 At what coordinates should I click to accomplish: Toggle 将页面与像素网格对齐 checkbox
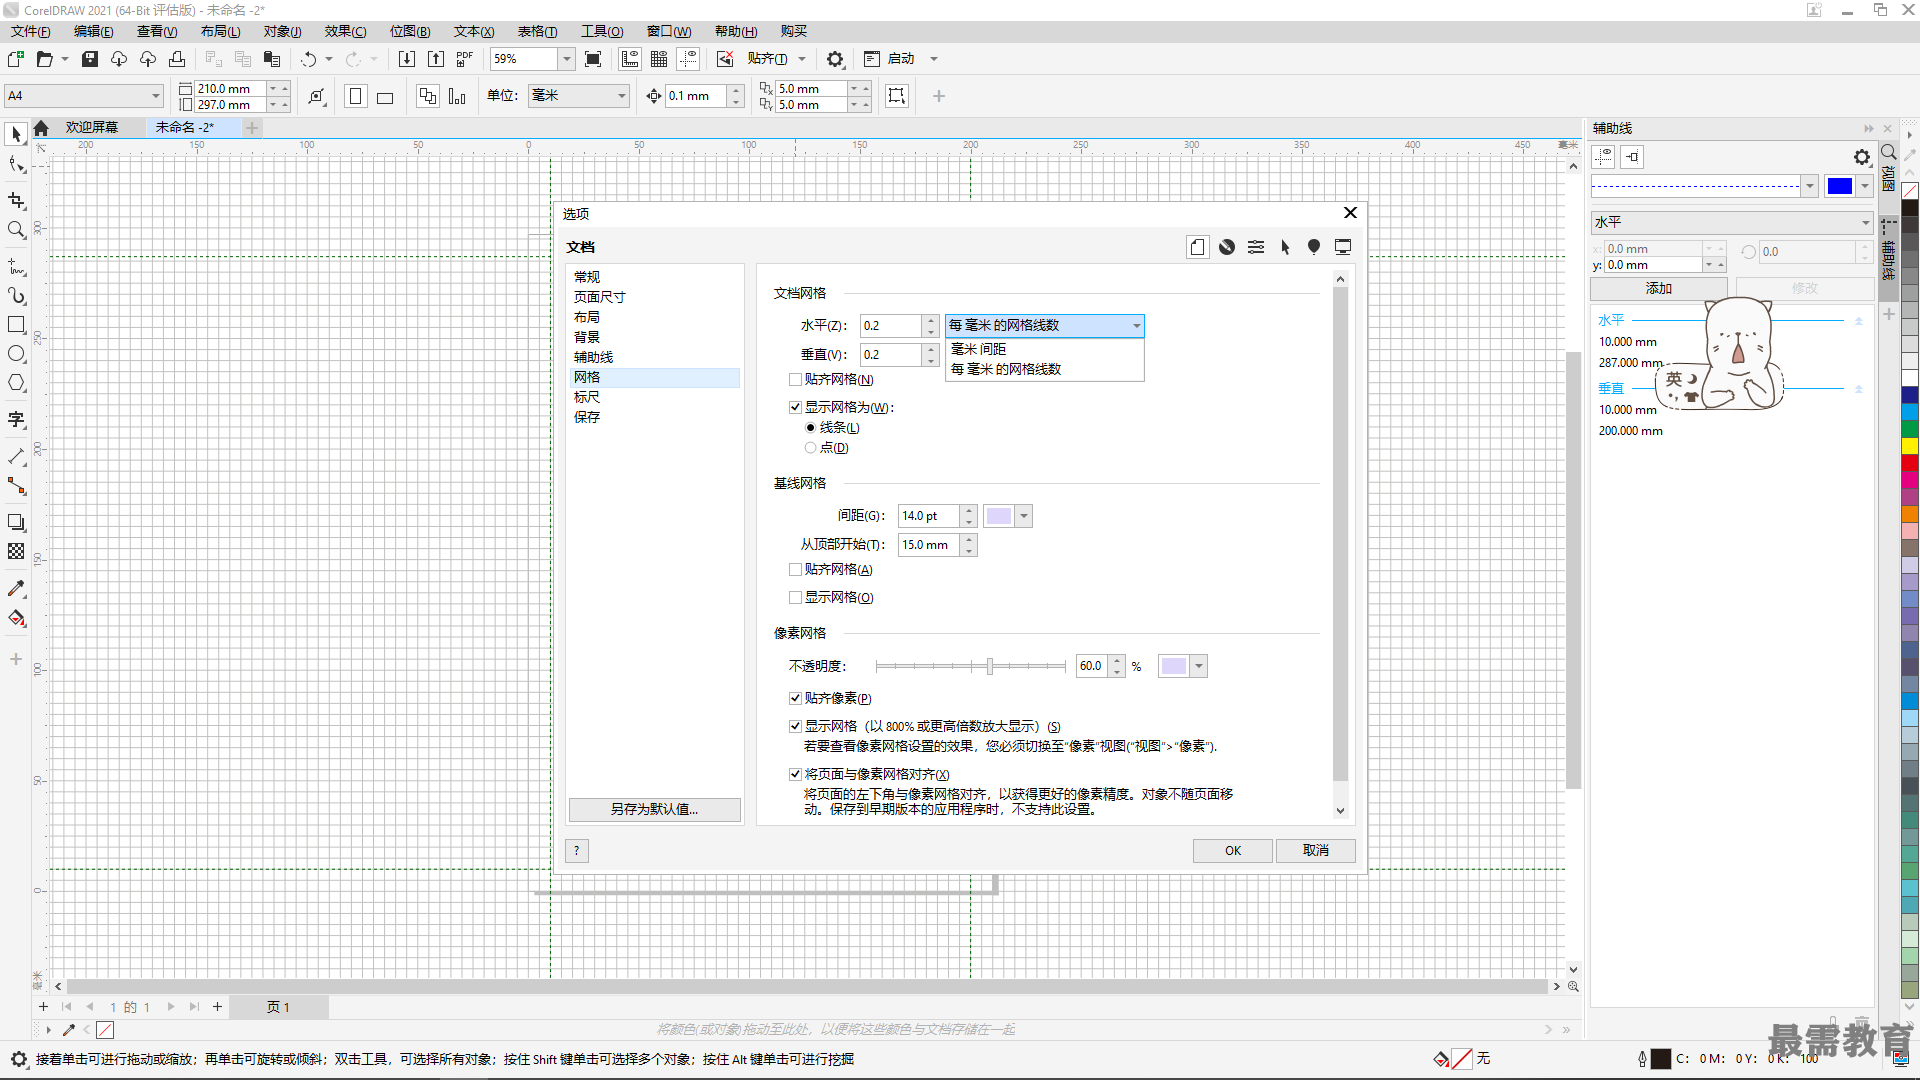tap(796, 775)
